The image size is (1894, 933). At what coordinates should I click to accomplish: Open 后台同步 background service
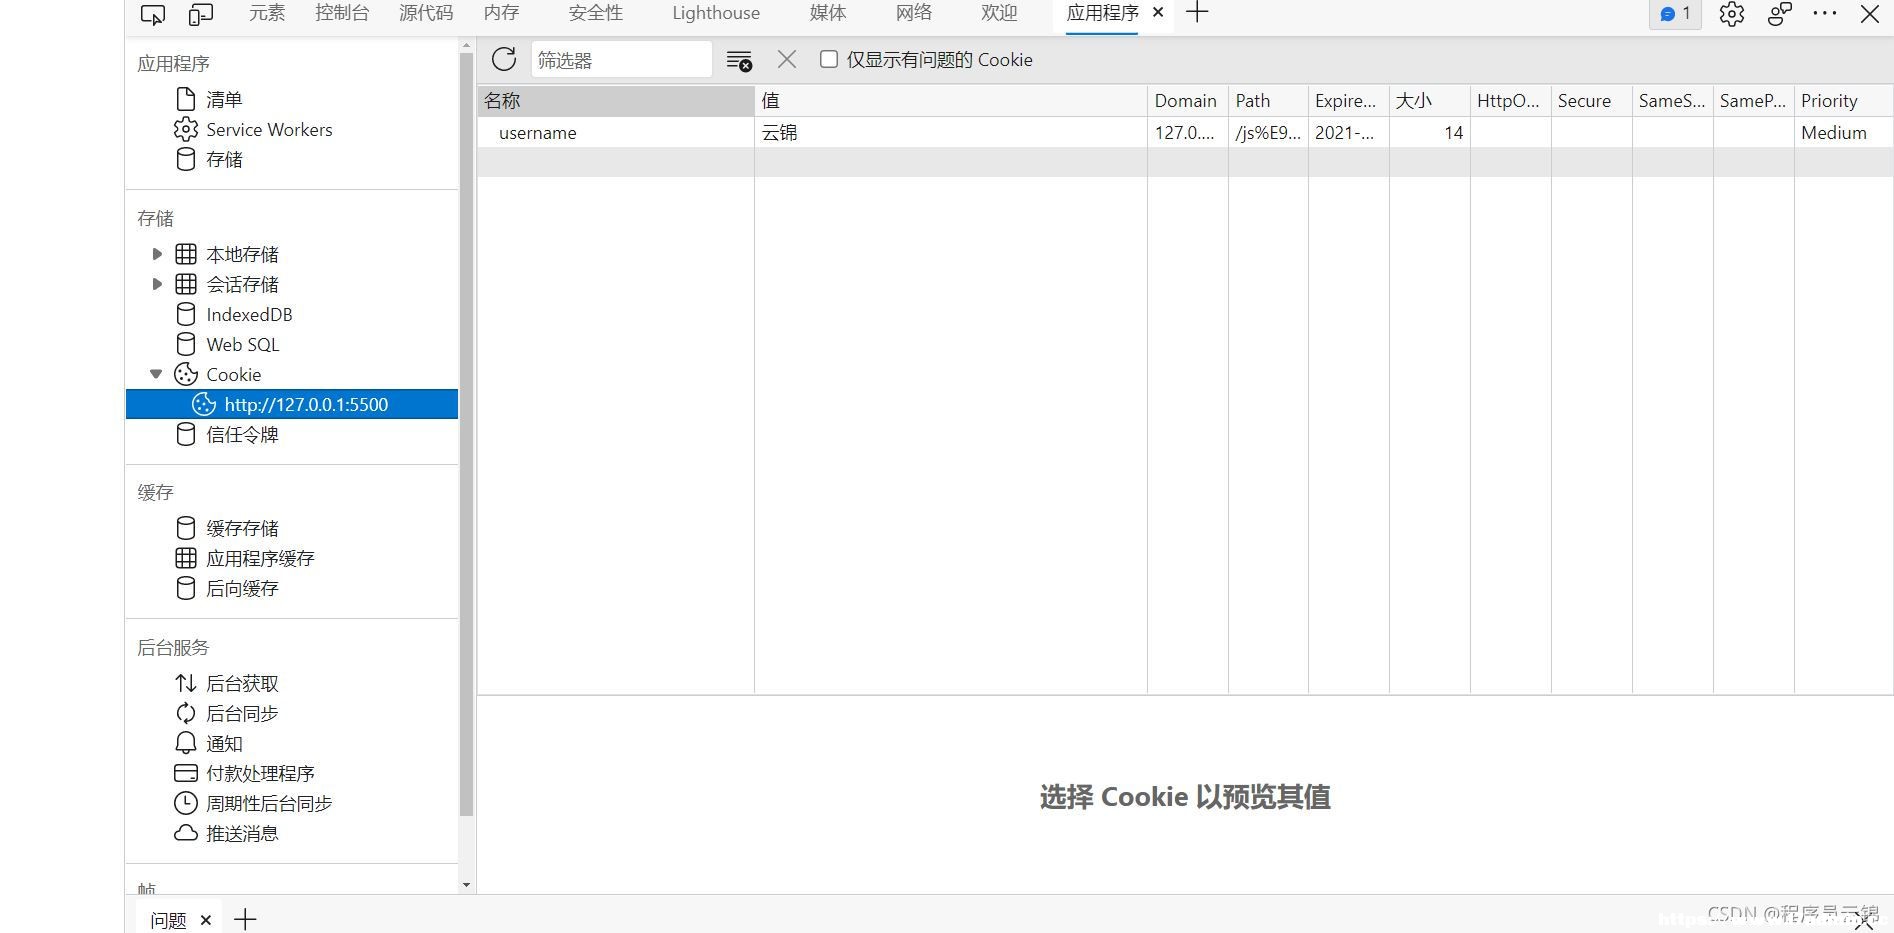[x=242, y=713]
